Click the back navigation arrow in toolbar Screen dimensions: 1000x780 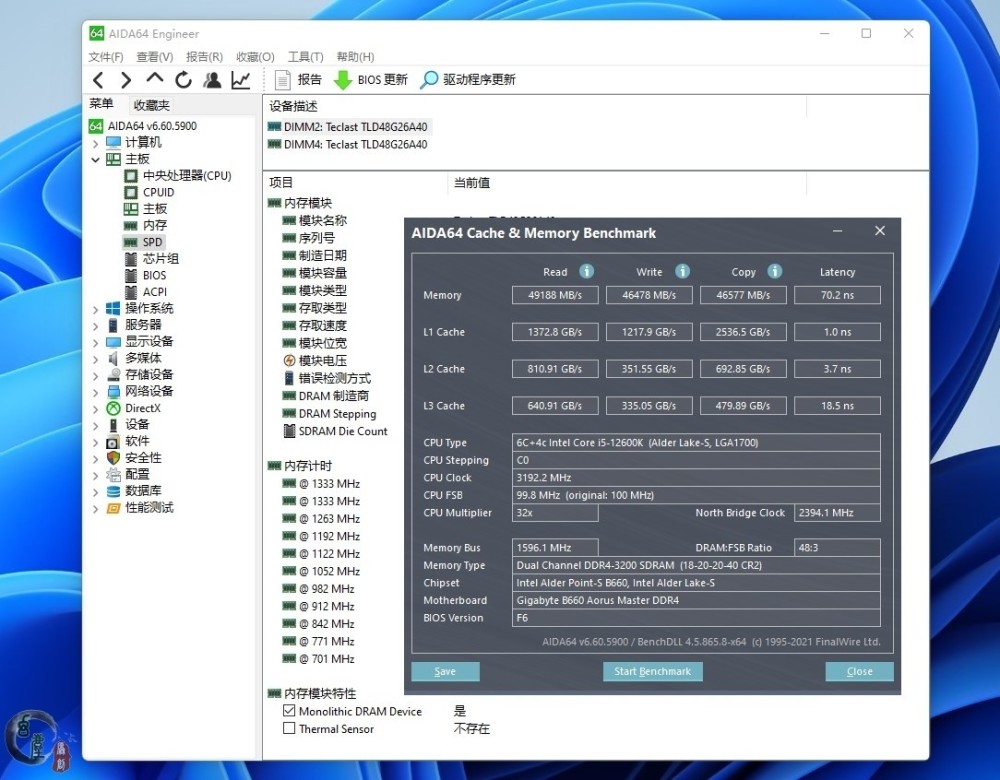[98, 80]
